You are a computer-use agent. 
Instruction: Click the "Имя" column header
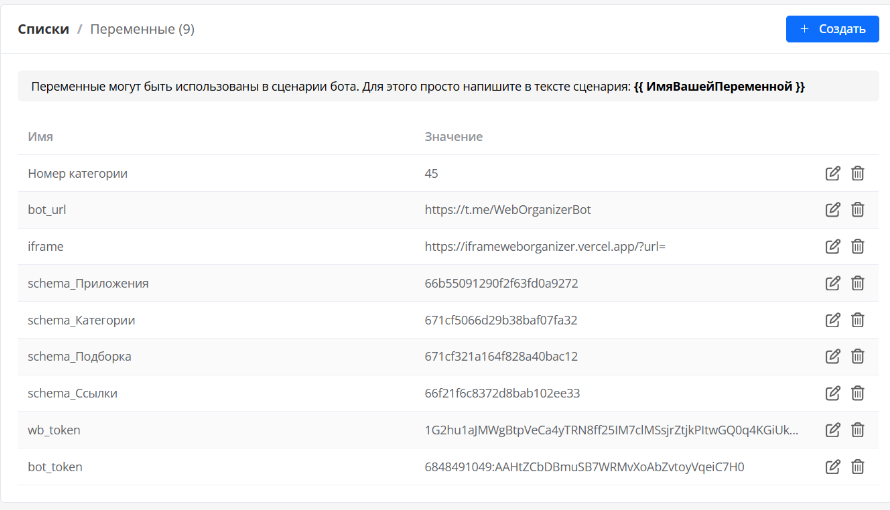(x=40, y=136)
